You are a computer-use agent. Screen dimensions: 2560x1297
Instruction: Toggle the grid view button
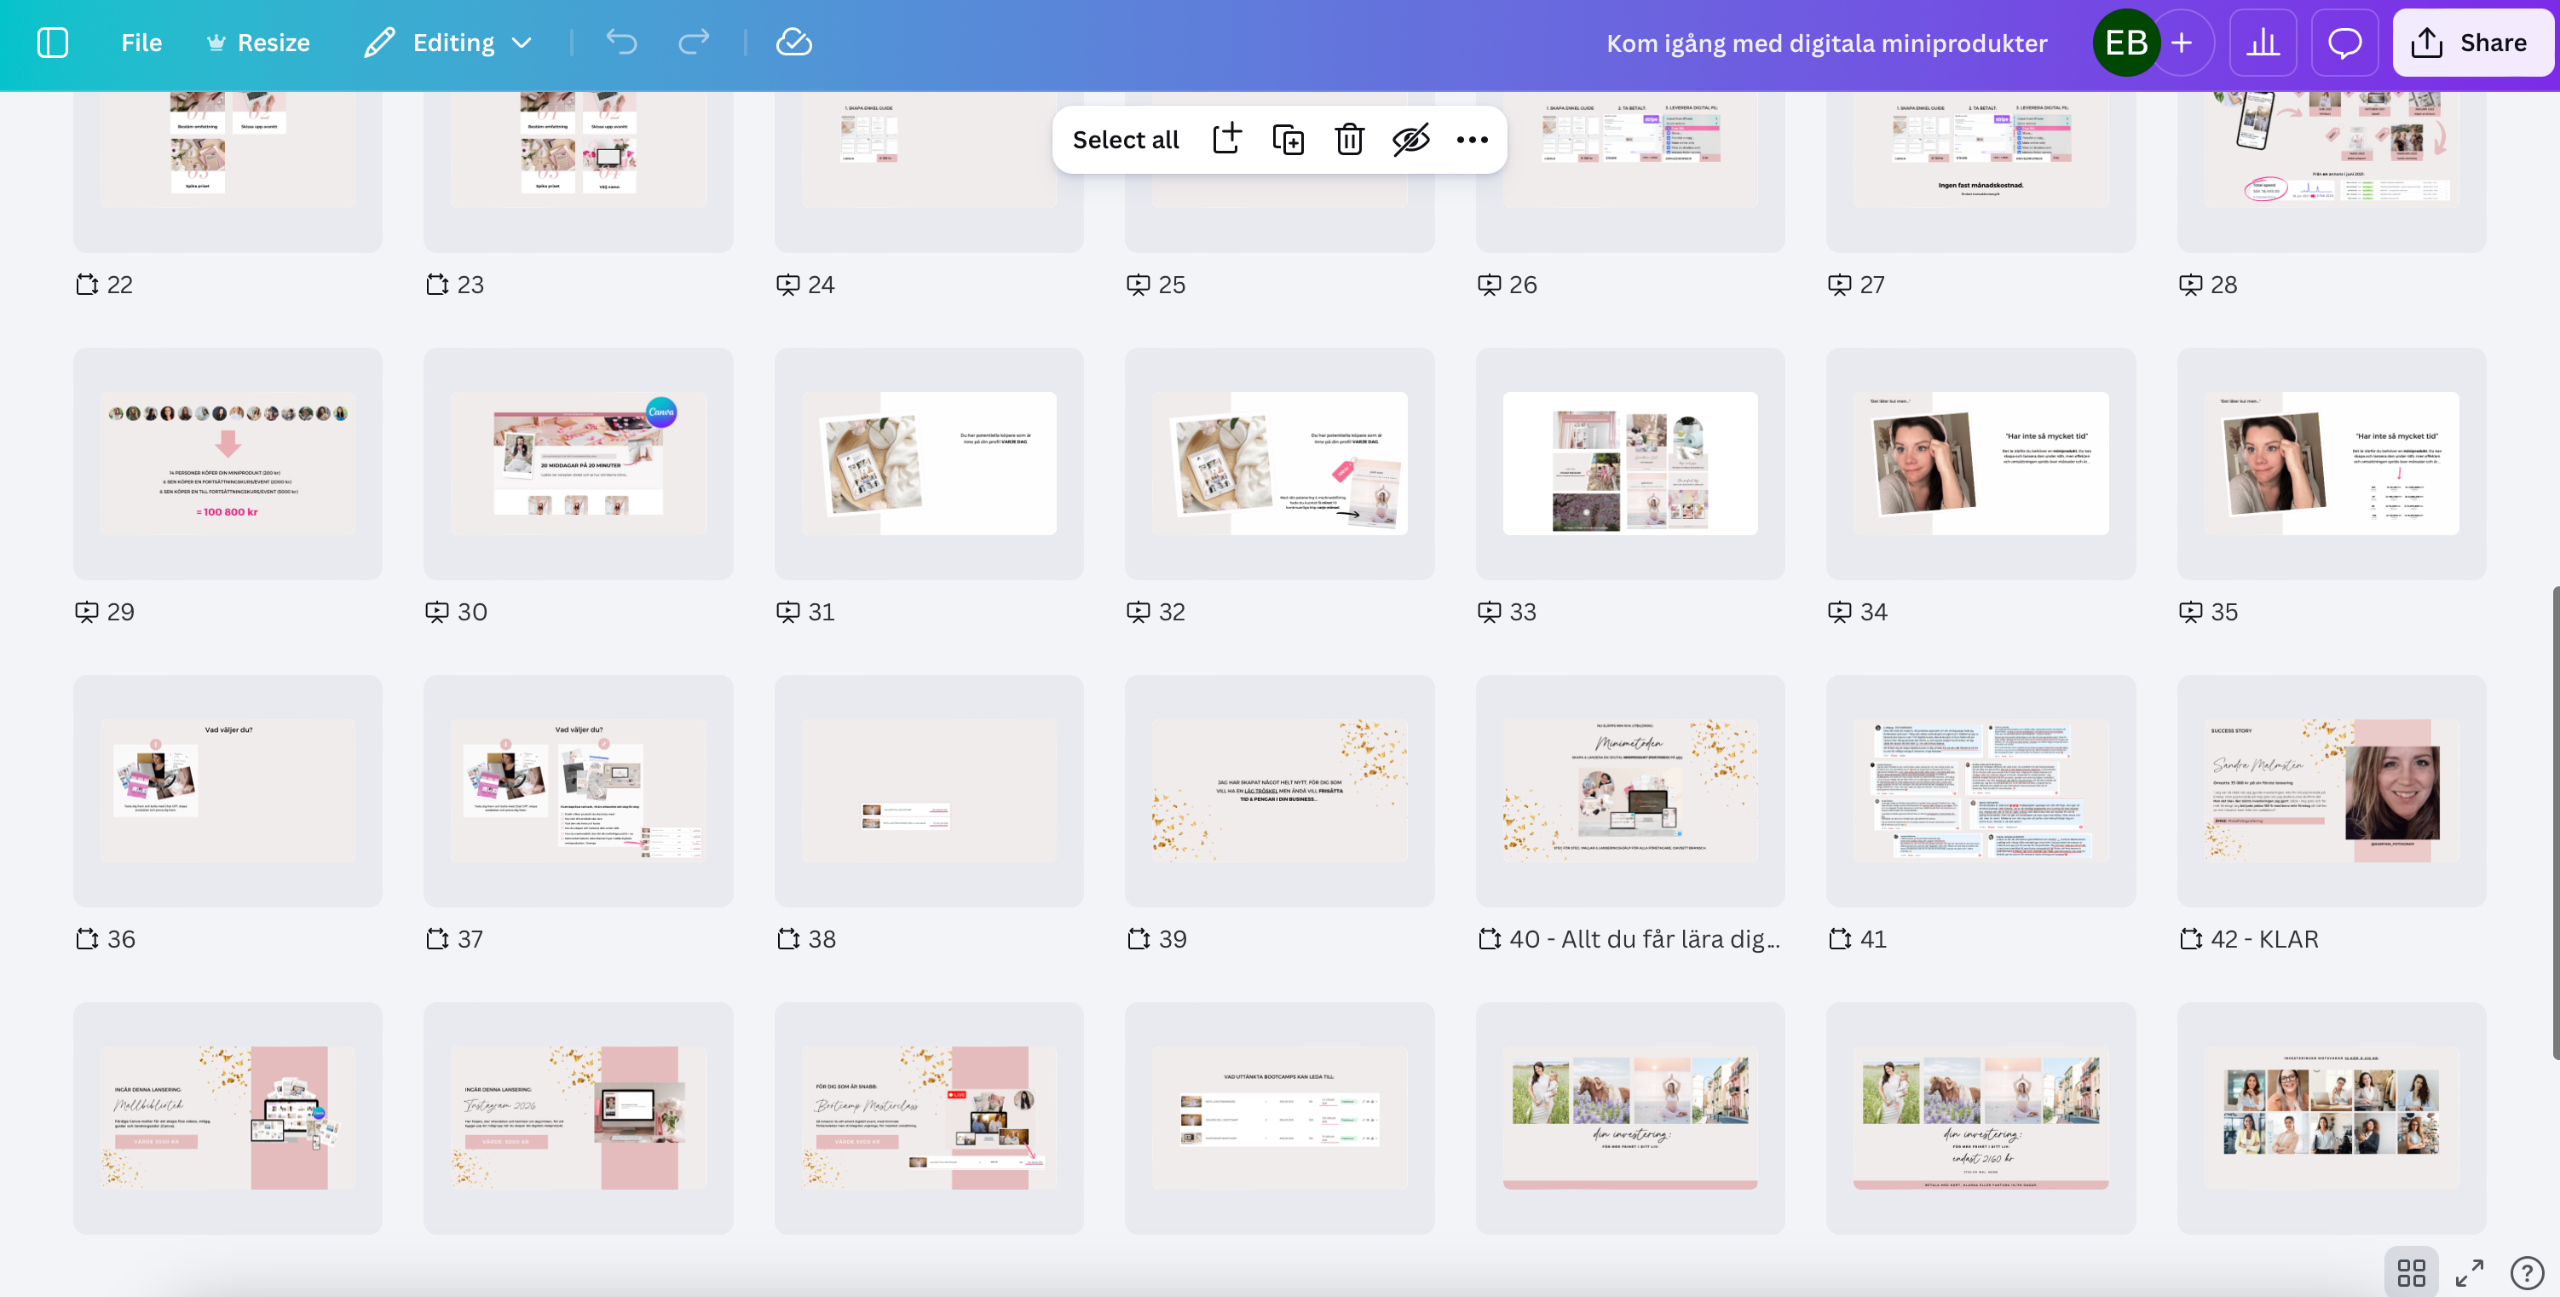coord(2411,1273)
